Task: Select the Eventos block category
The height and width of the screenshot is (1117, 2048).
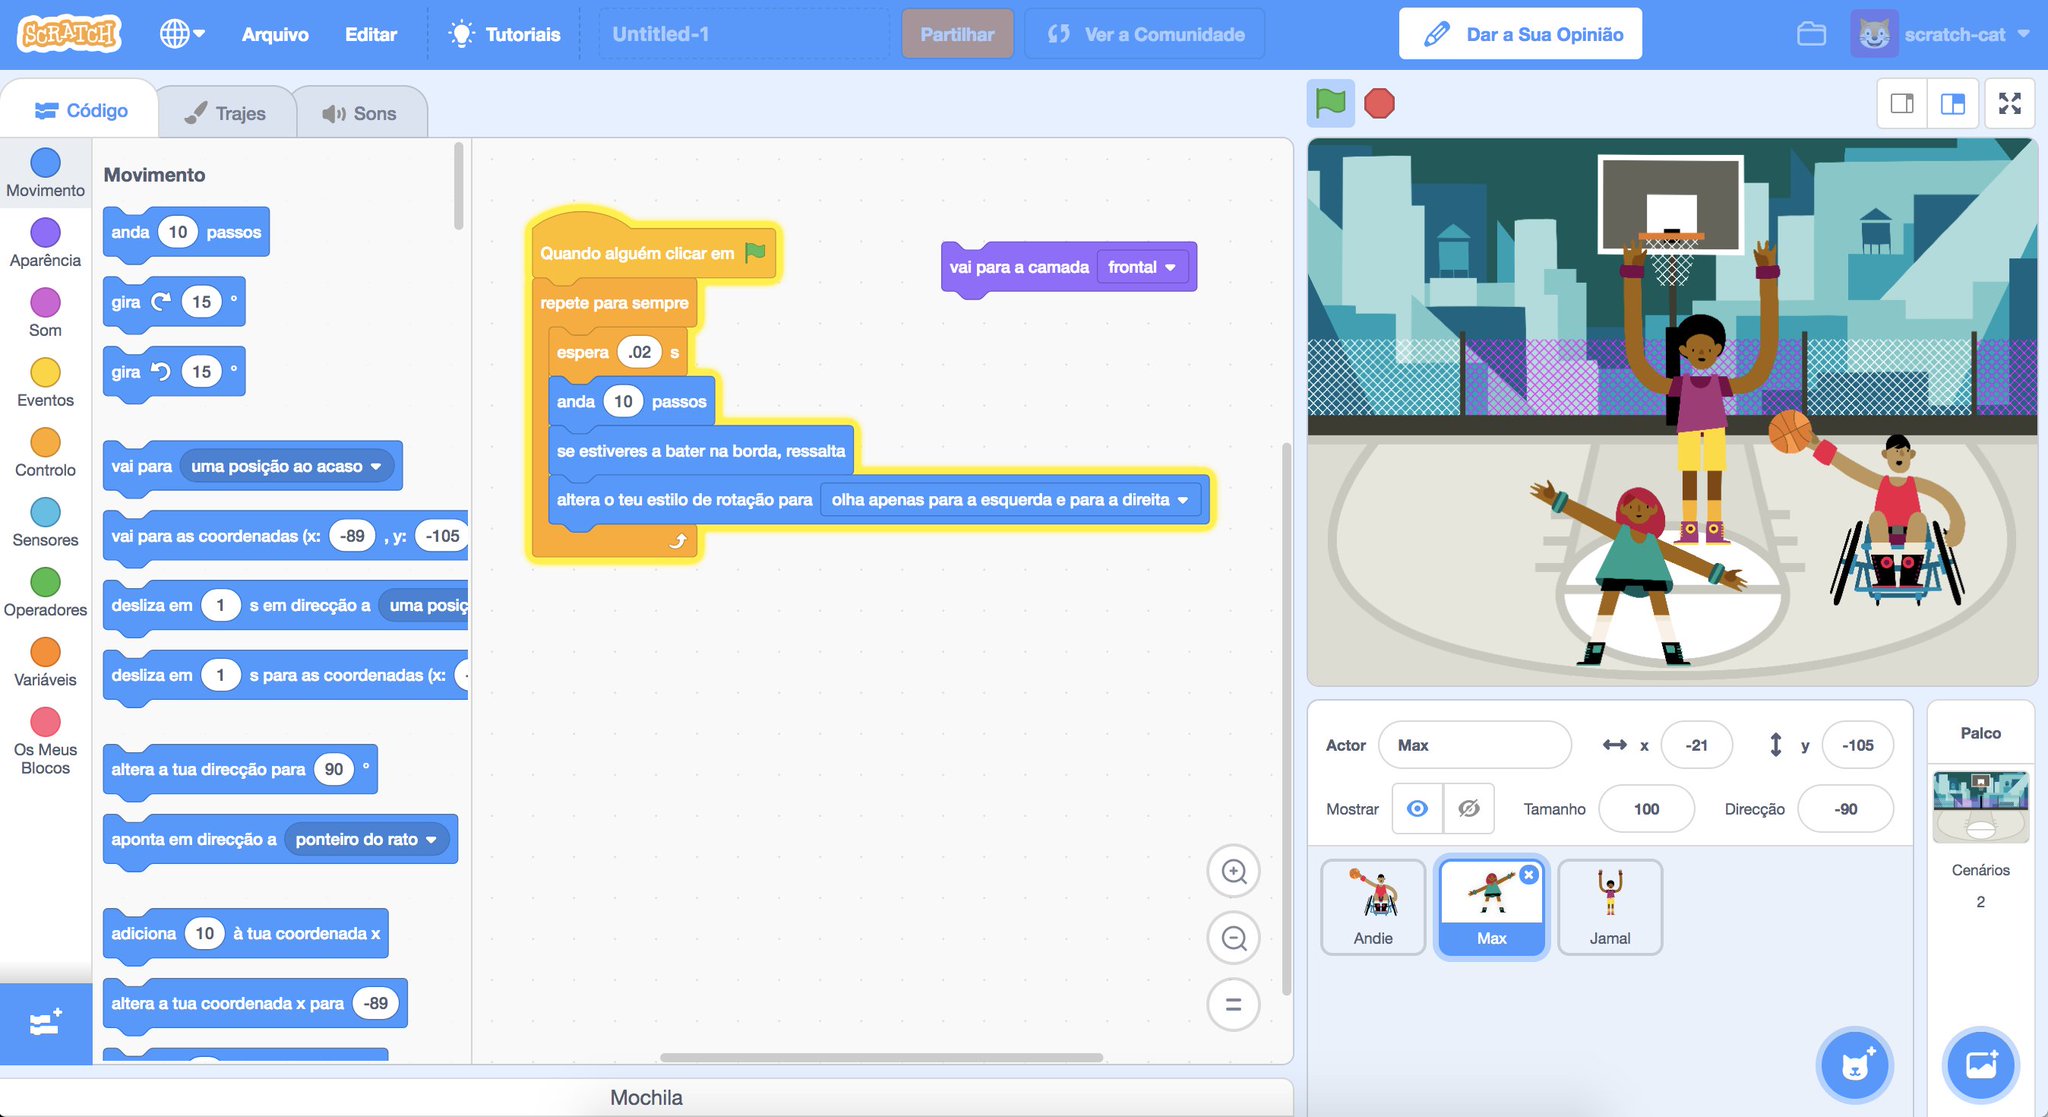Action: (45, 383)
